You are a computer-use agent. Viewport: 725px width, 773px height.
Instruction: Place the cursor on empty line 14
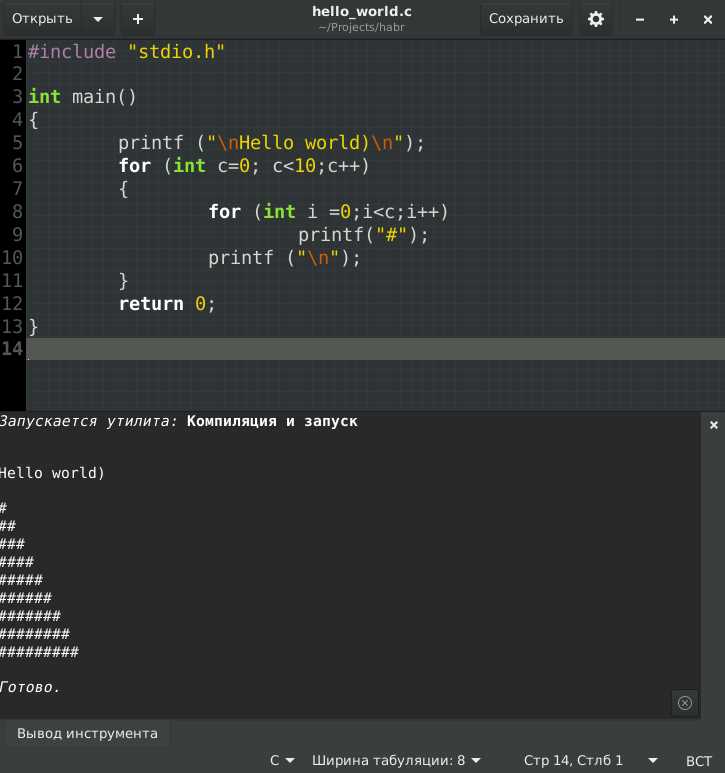pyautogui.click(x=375, y=349)
